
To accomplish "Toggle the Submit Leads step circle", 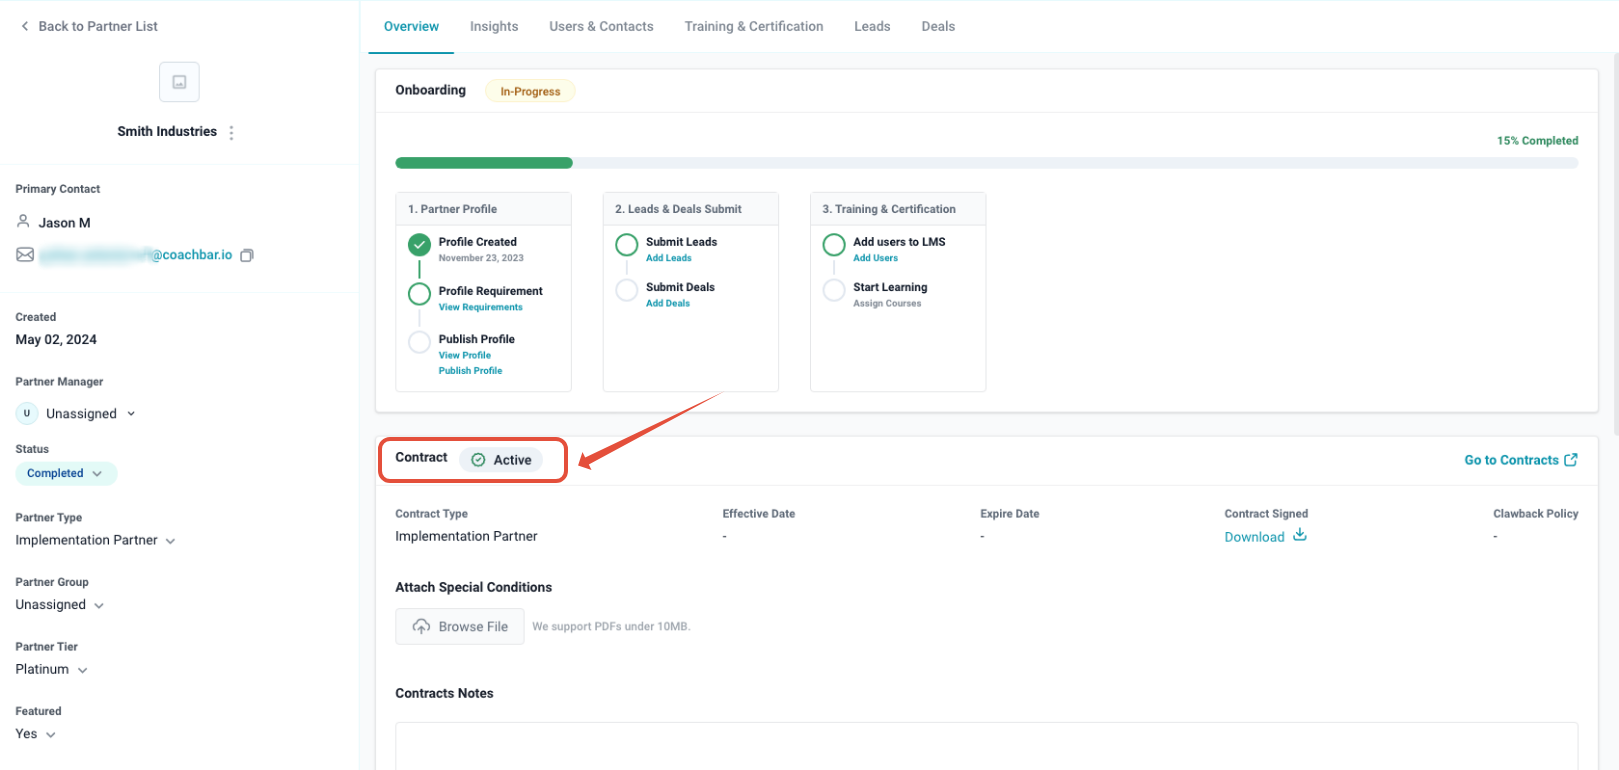I will [627, 245].
